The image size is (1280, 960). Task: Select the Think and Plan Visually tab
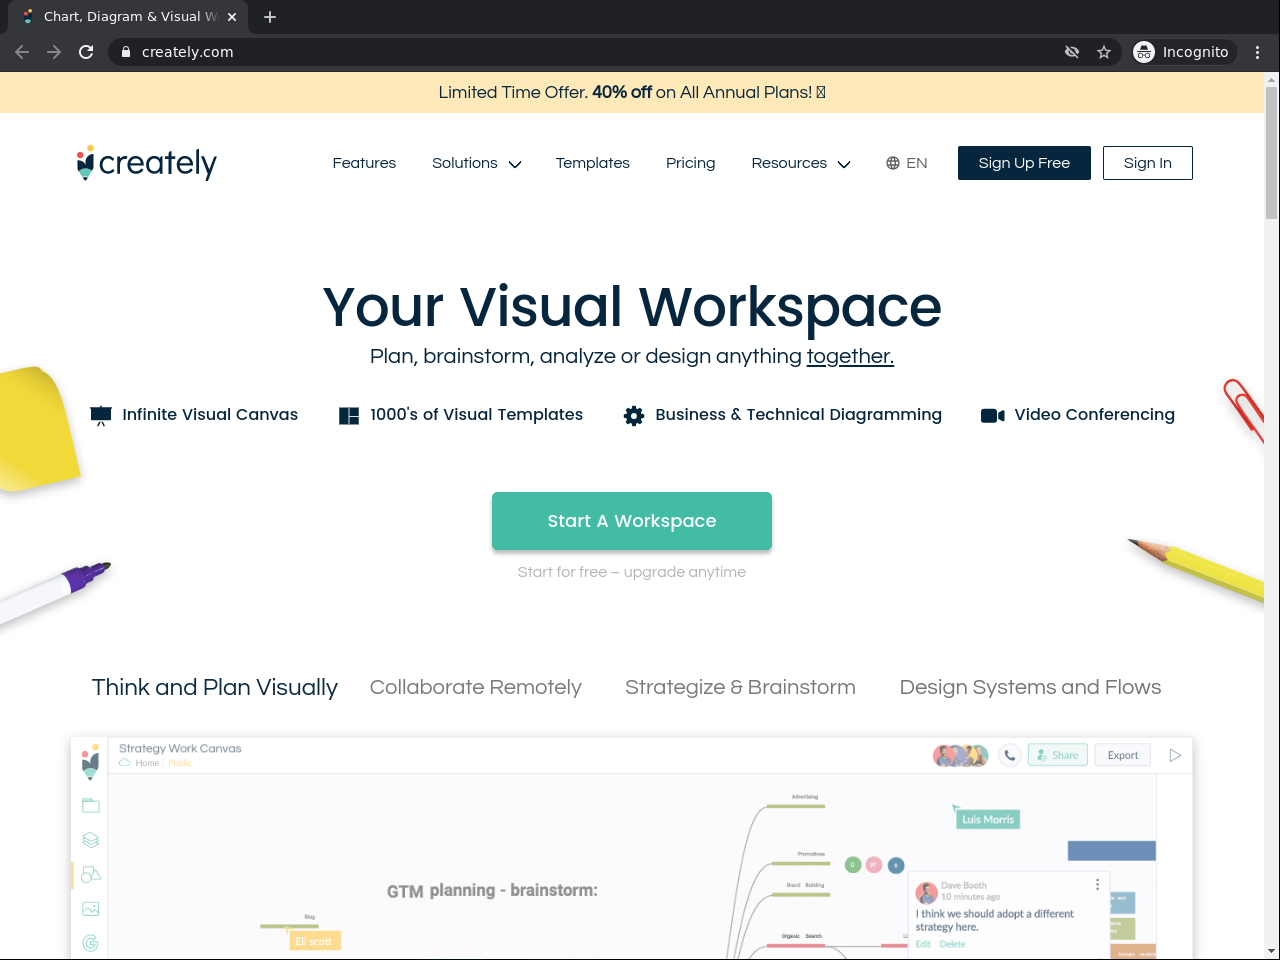(215, 687)
